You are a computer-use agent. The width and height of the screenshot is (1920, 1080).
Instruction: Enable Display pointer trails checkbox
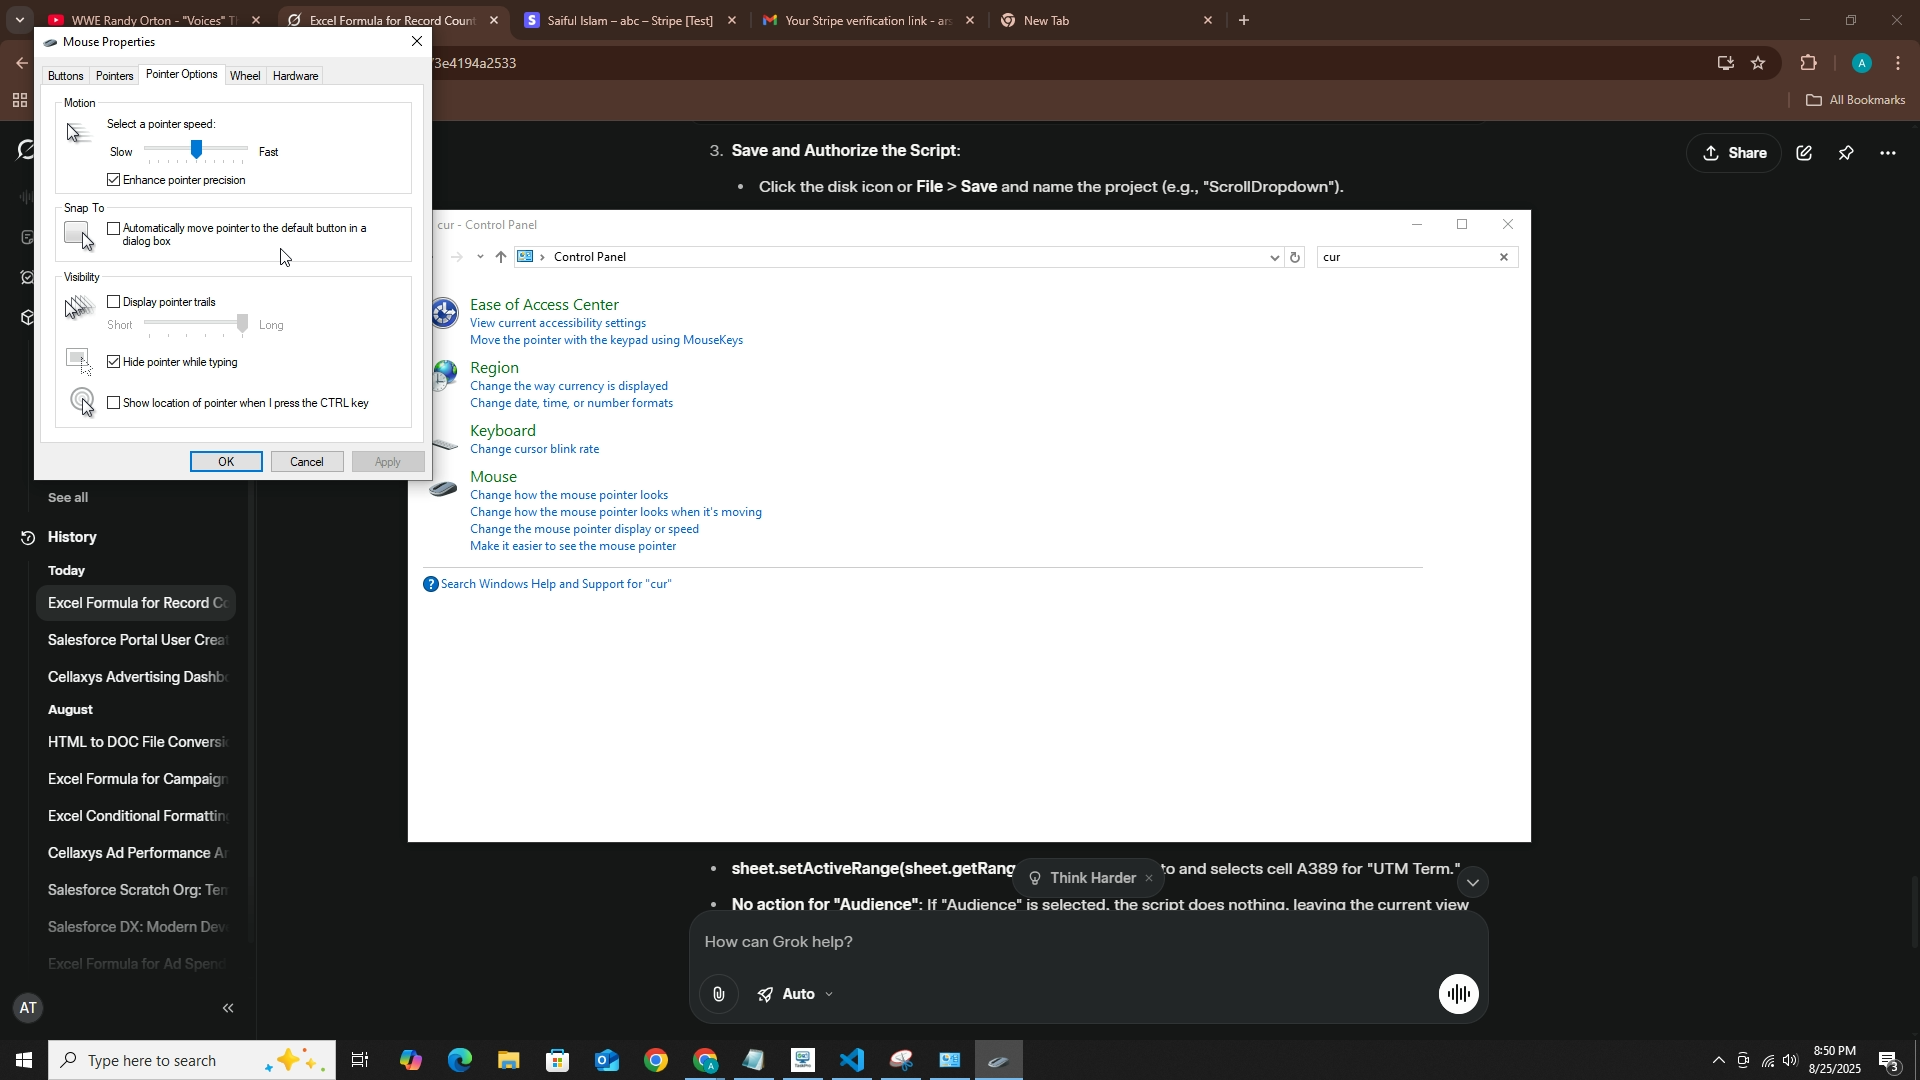114,302
